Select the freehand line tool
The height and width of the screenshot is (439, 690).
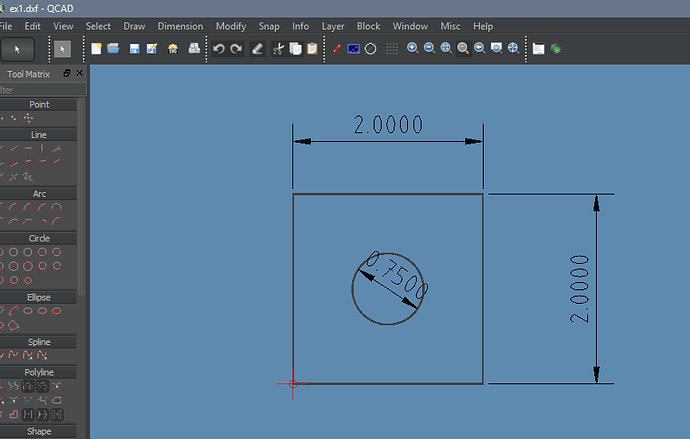(x=28, y=177)
